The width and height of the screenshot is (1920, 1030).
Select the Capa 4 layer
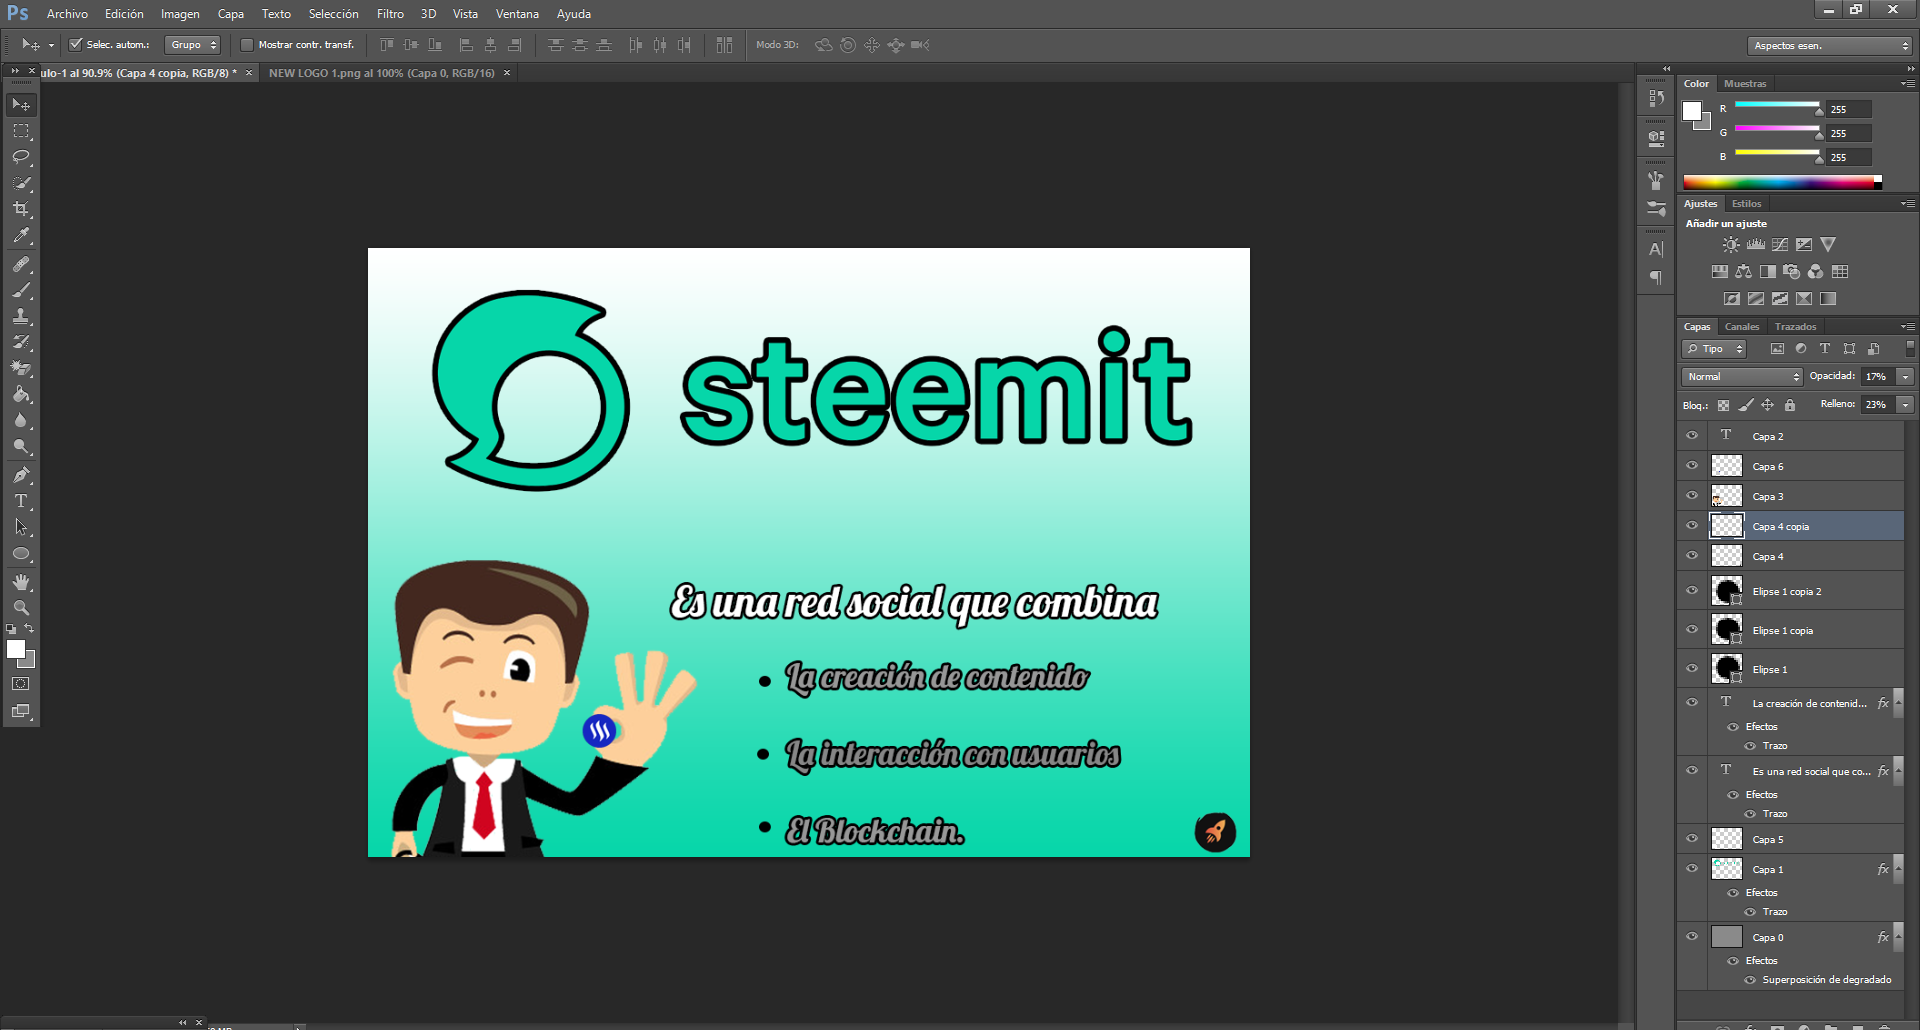click(1806, 556)
